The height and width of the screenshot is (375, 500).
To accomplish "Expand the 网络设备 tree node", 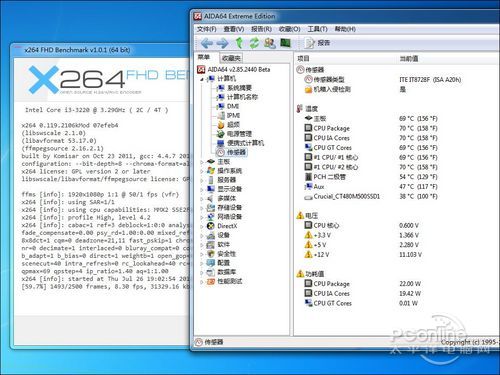I will click(x=202, y=217).
